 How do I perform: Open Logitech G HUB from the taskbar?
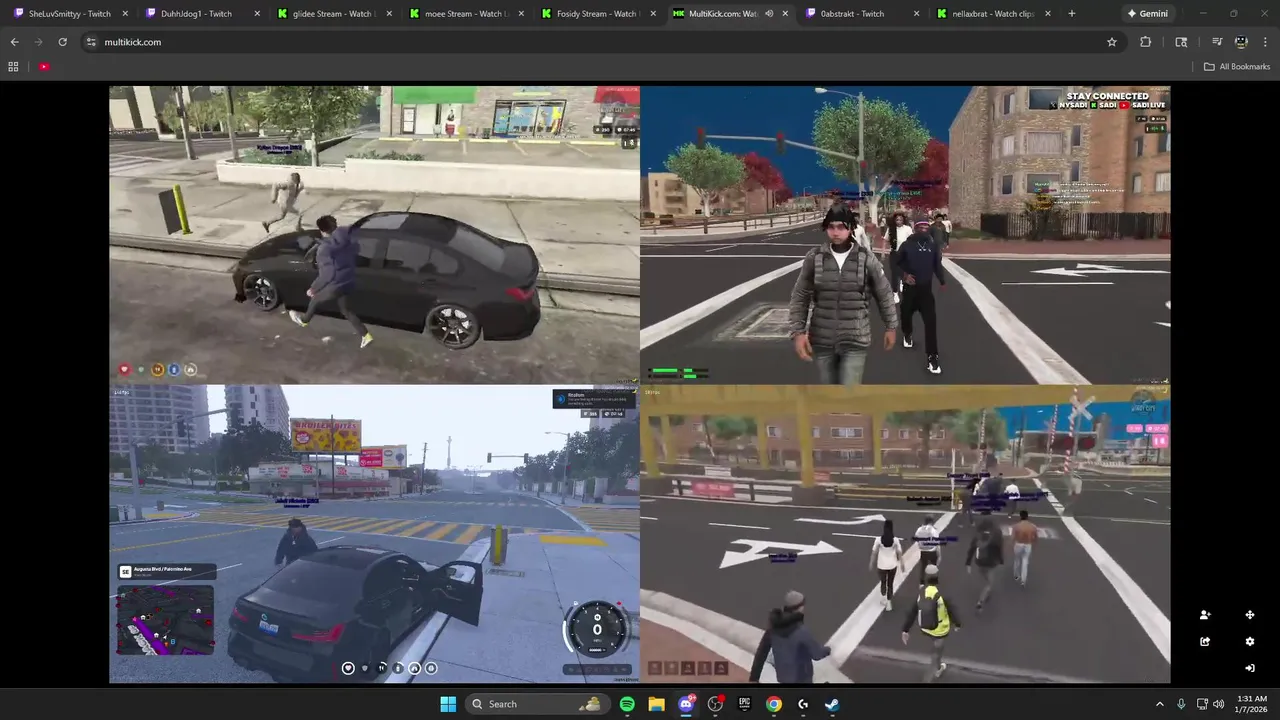click(803, 704)
